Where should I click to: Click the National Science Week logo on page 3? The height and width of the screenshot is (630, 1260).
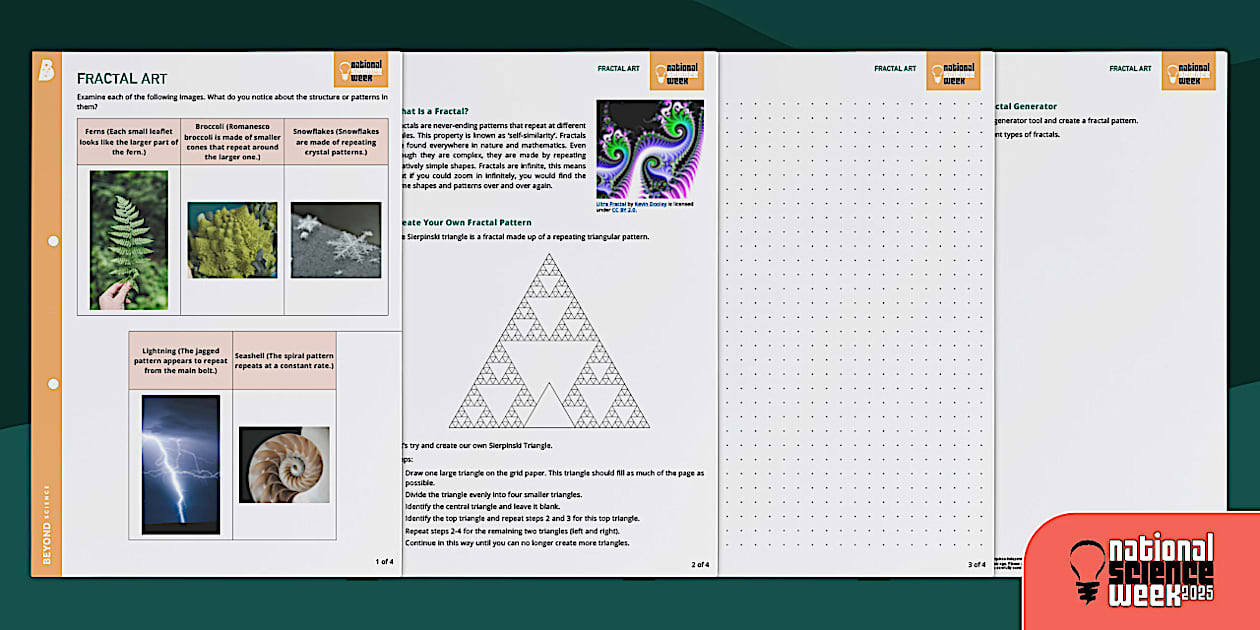952,72
